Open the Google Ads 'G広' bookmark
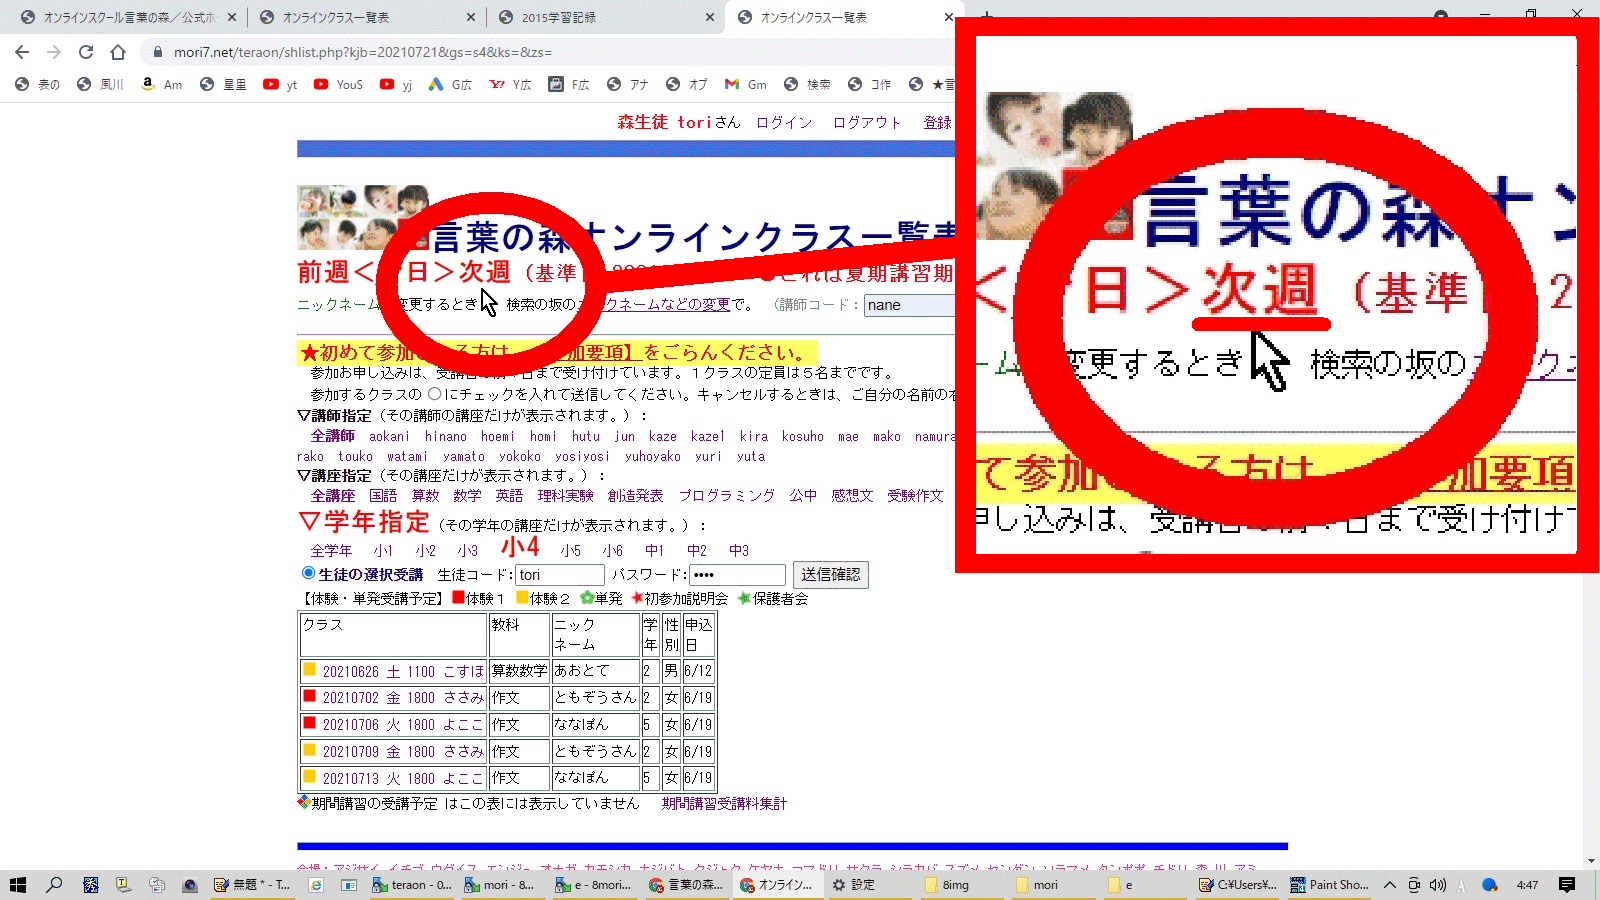Image resolution: width=1600 pixels, height=900 pixels. tap(450, 85)
